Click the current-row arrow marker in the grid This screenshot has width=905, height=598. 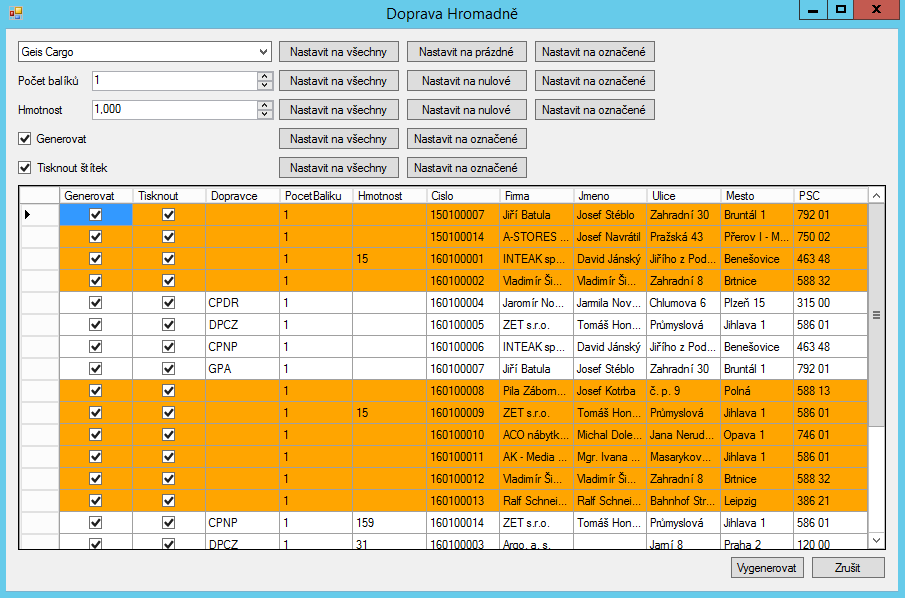coord(27,215)
